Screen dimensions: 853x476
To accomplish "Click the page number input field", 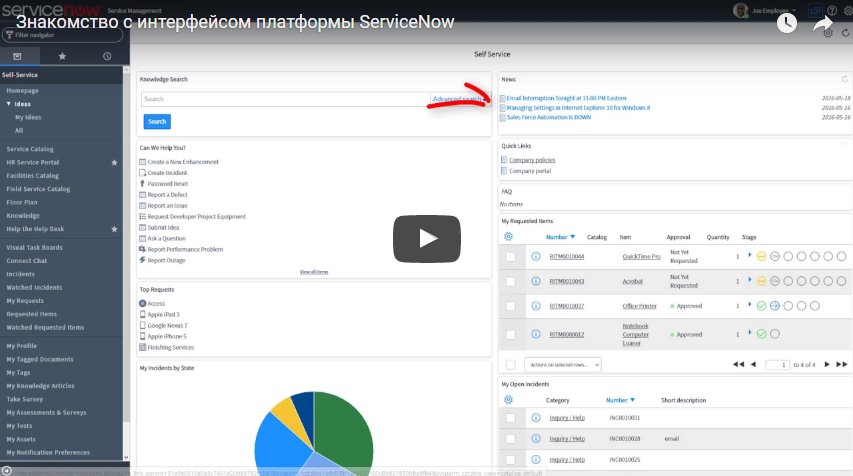I will coord(777,364).
